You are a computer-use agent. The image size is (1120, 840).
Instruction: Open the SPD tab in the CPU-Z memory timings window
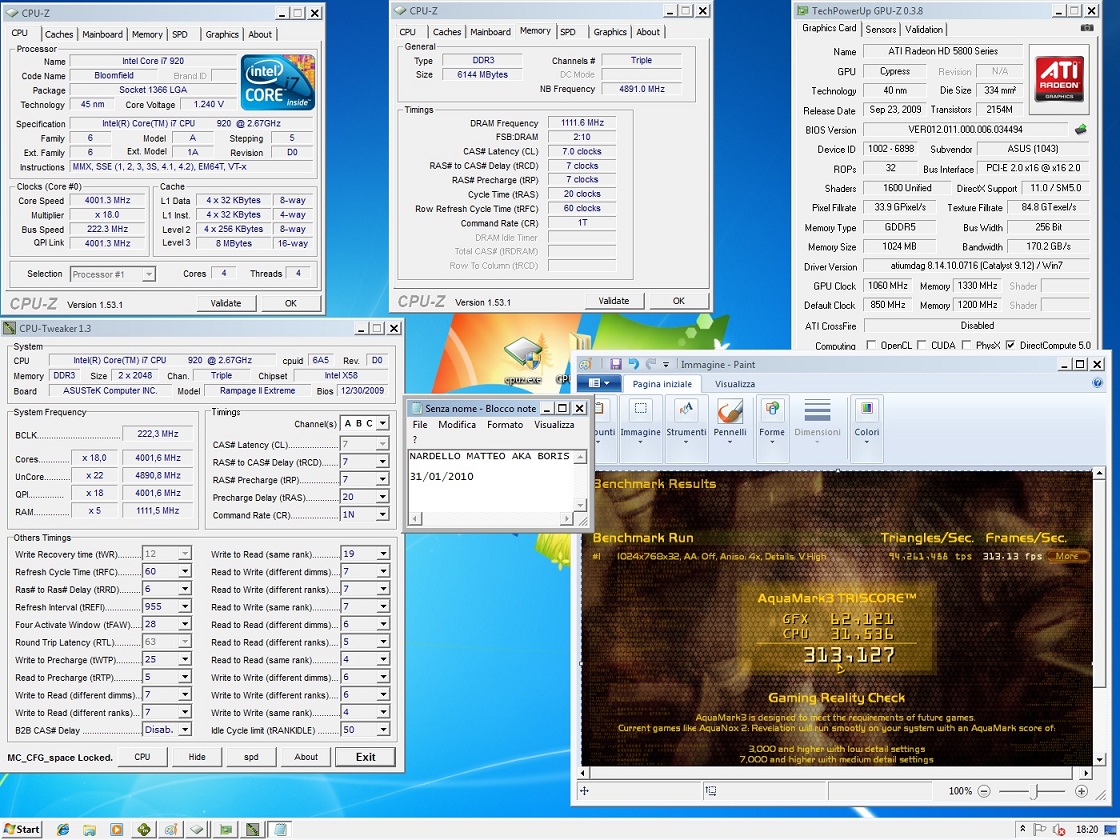point(568,32)
